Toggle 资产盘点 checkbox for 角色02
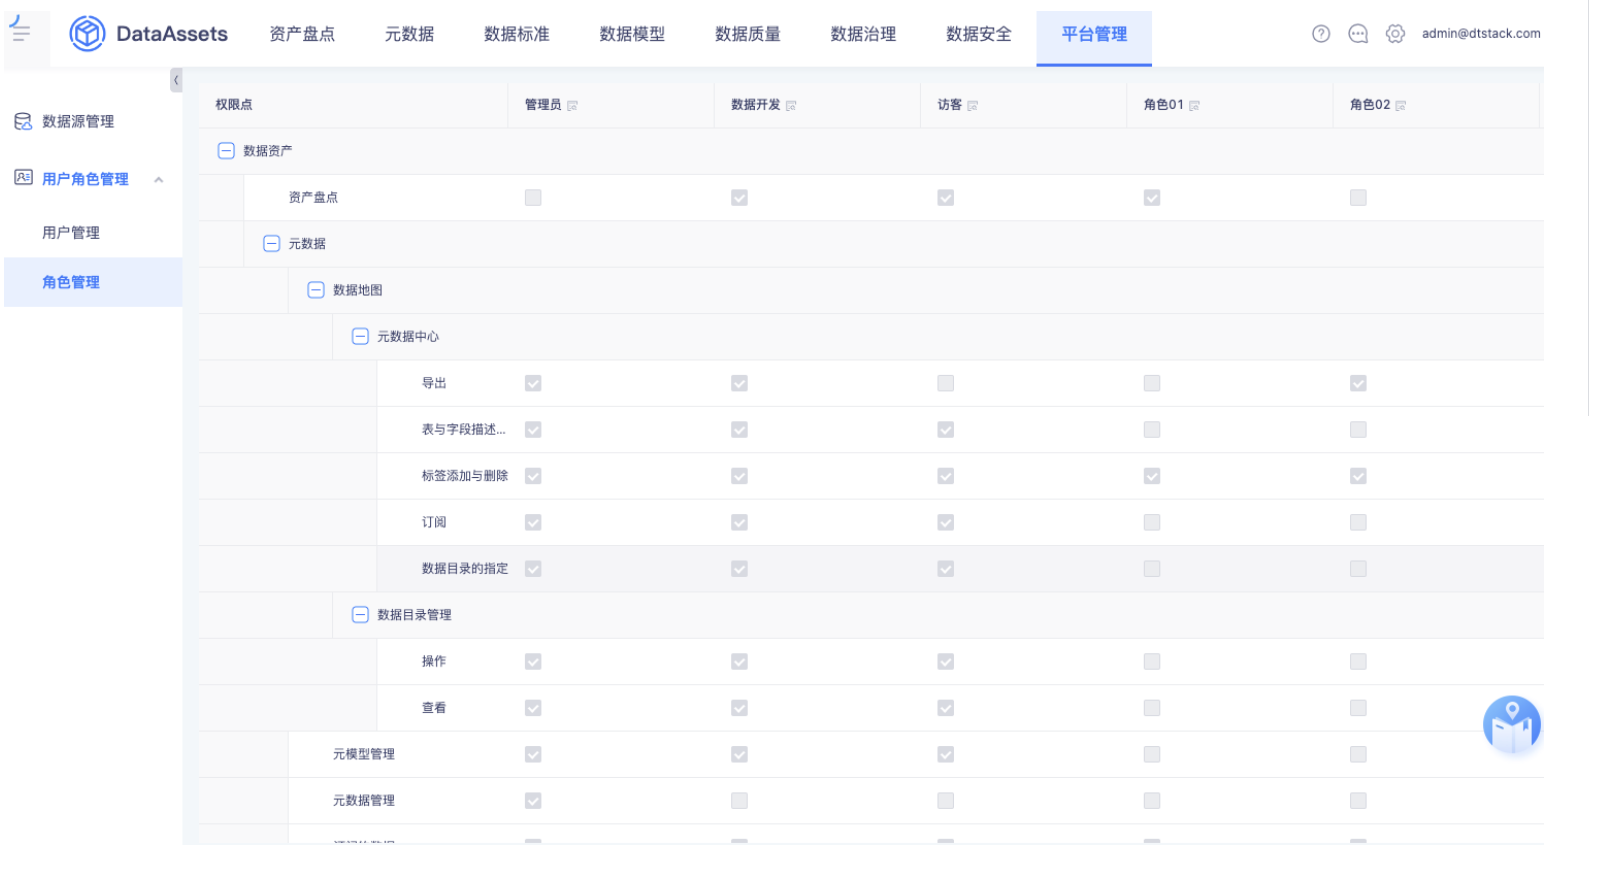This screenshot has width=1608, height=880. coord(1358,198)
